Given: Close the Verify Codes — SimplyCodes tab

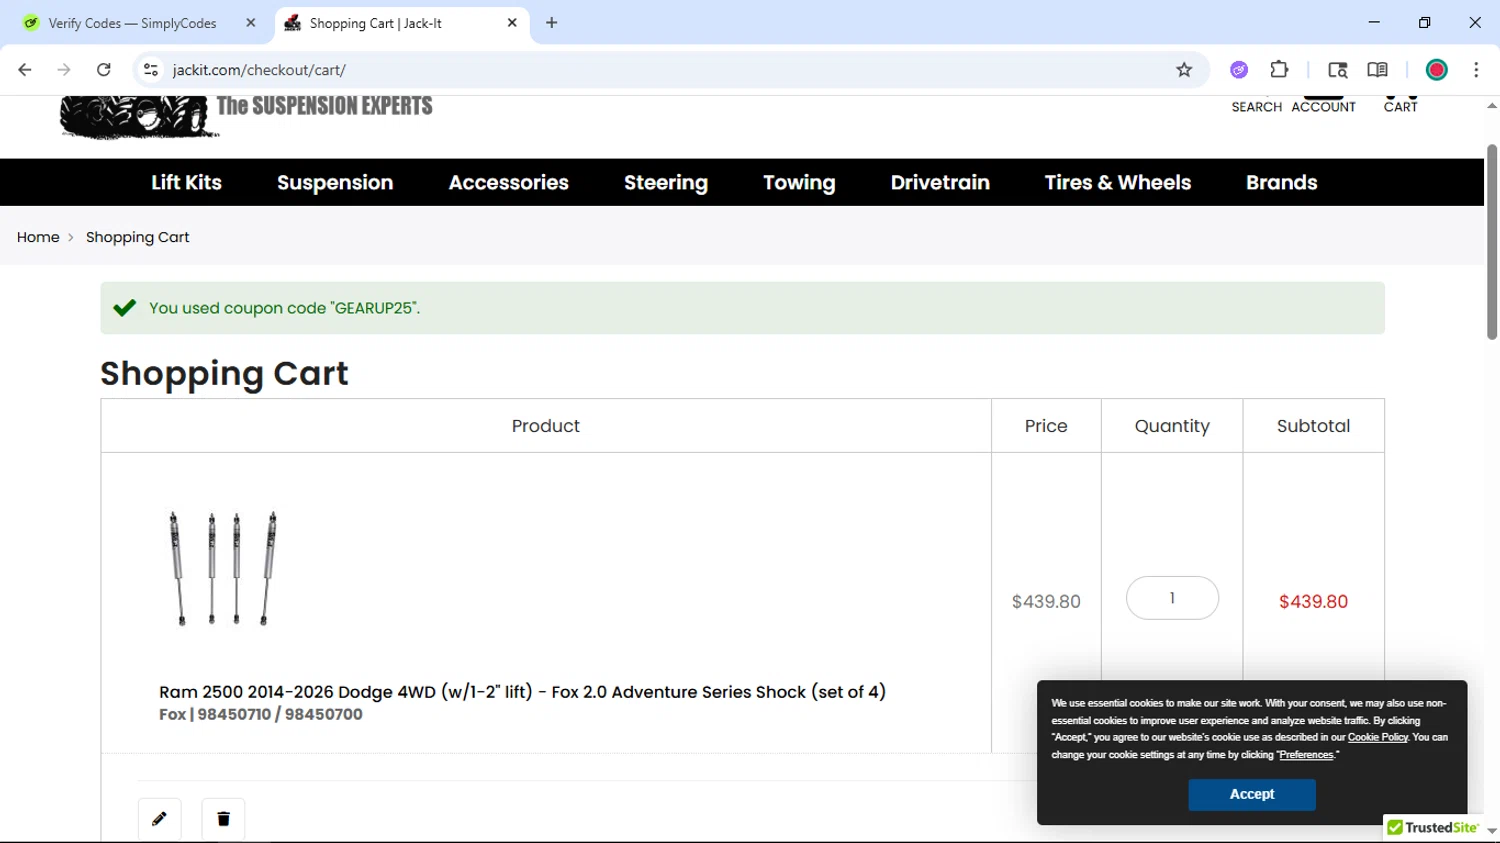Looking at the screenshot, I should tap(251, 23).
